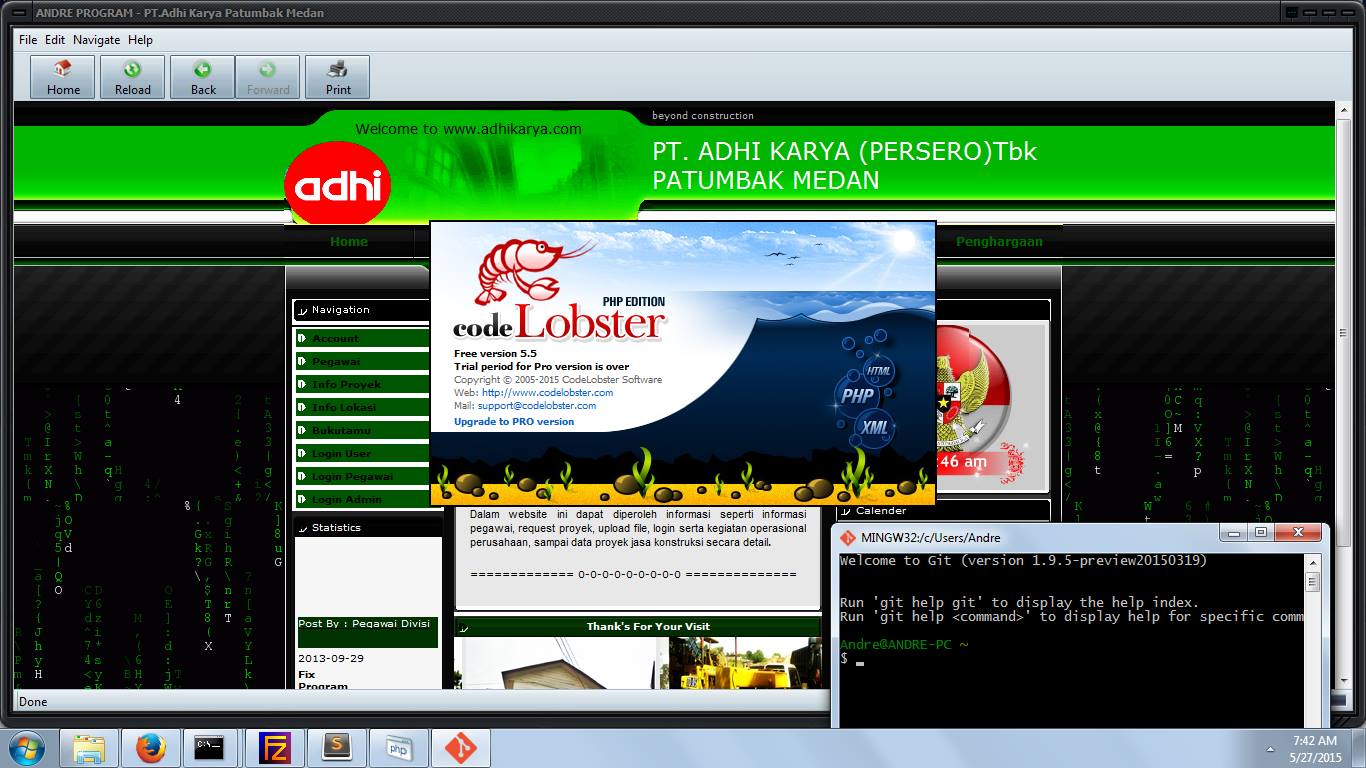Click the Git Bash taskbar icon
Image resolution: width=1366 pixels, height=768 pixels.
[461, 748]
